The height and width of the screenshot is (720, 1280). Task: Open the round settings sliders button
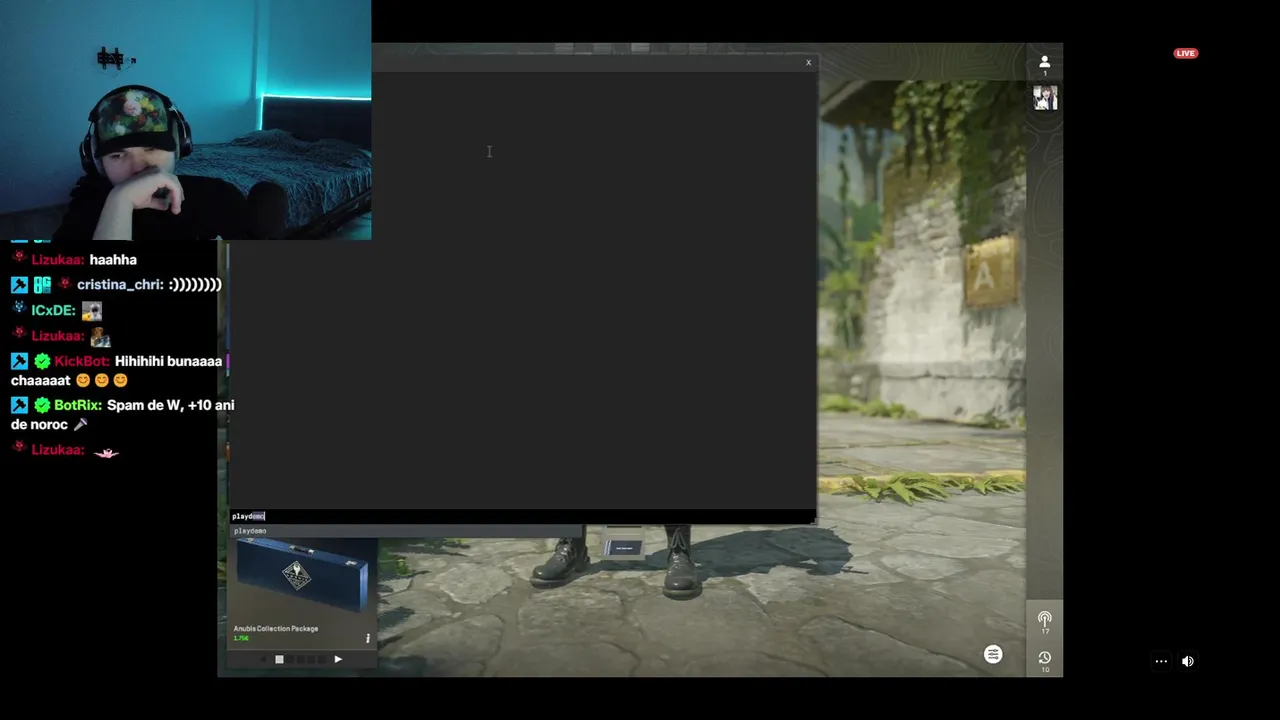point(993,654)
